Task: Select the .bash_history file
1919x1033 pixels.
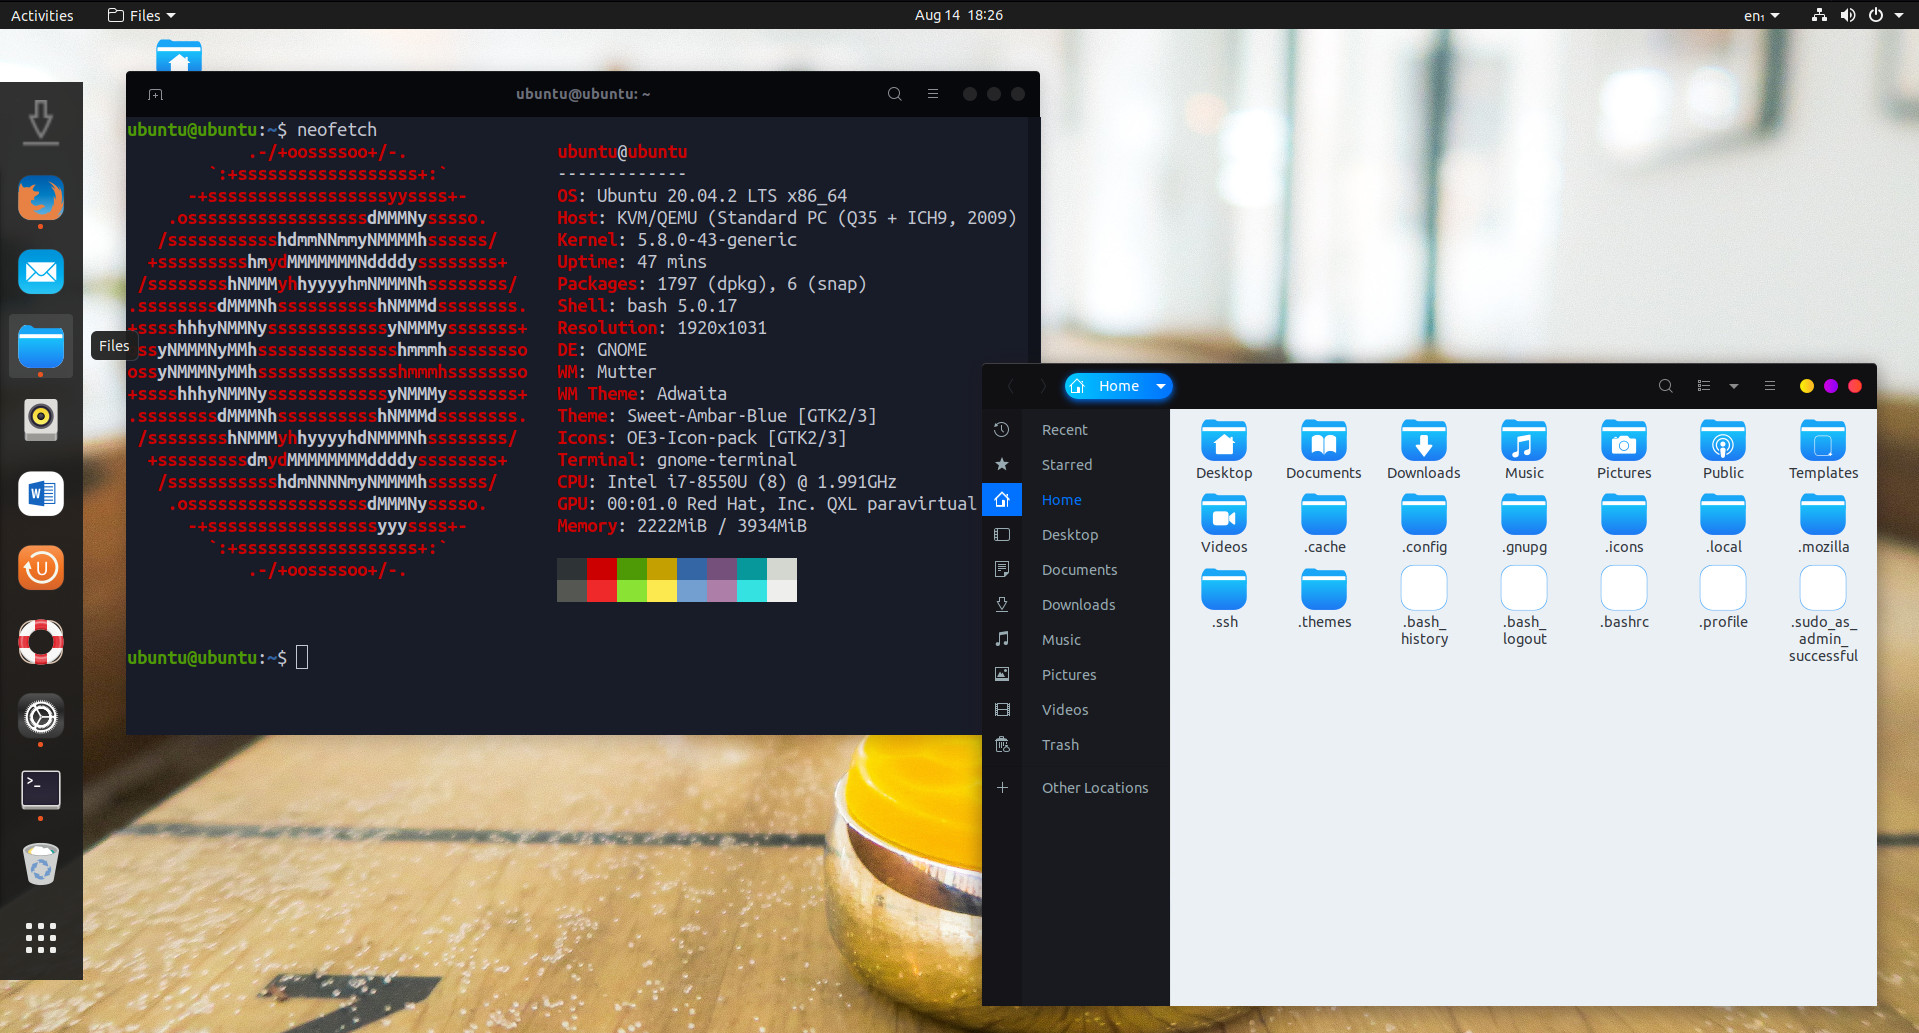Action: point(1424,606)
